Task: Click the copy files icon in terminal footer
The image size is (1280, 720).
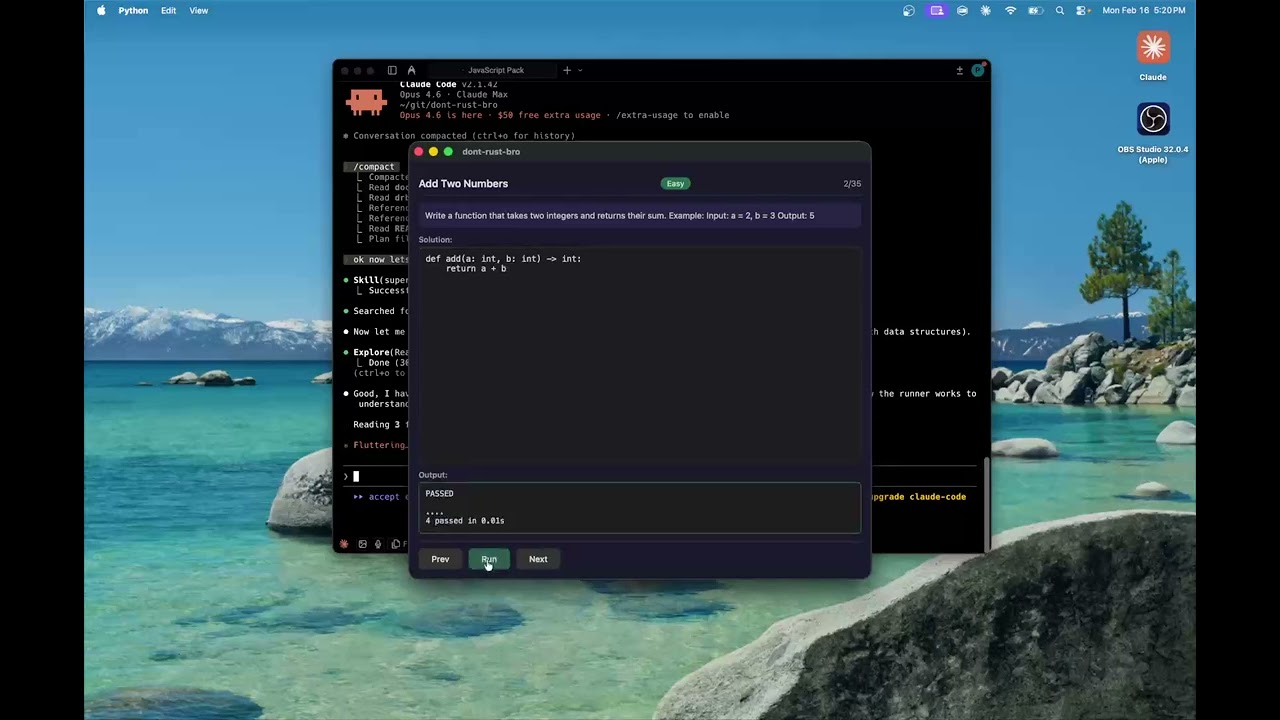Action: [396, 544]
